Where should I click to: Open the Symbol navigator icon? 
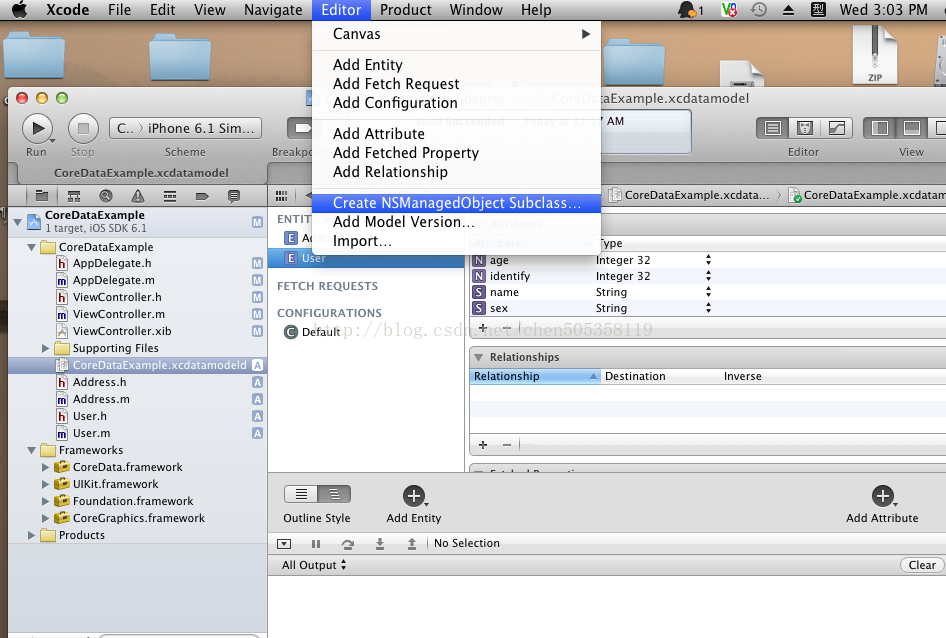coord(74,196)
